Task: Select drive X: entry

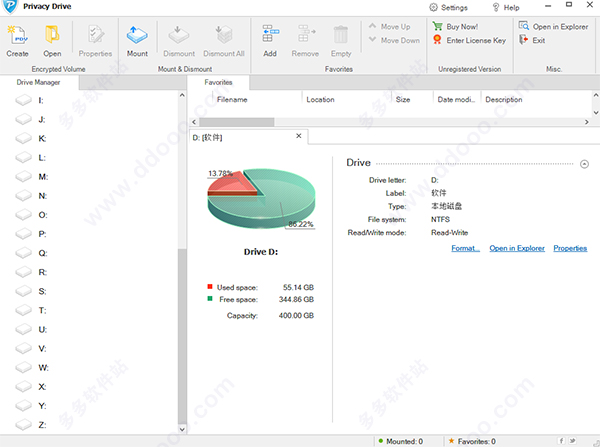Action: 31,387
